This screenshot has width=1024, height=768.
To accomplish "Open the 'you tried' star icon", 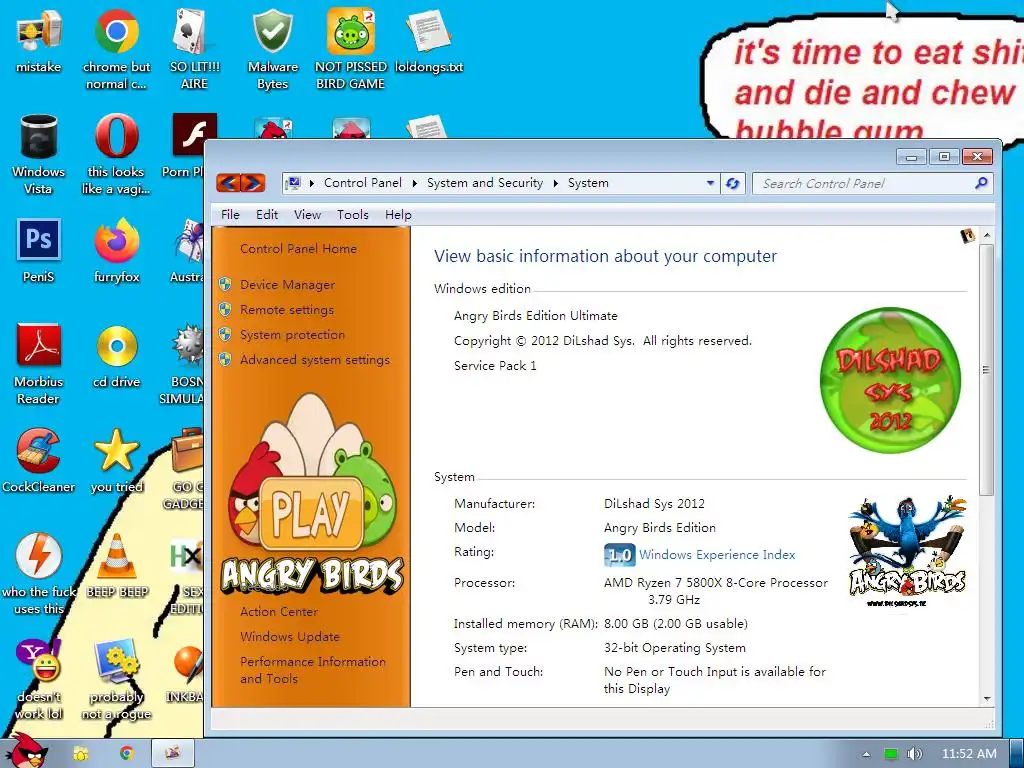I will [x=116, y=460].
